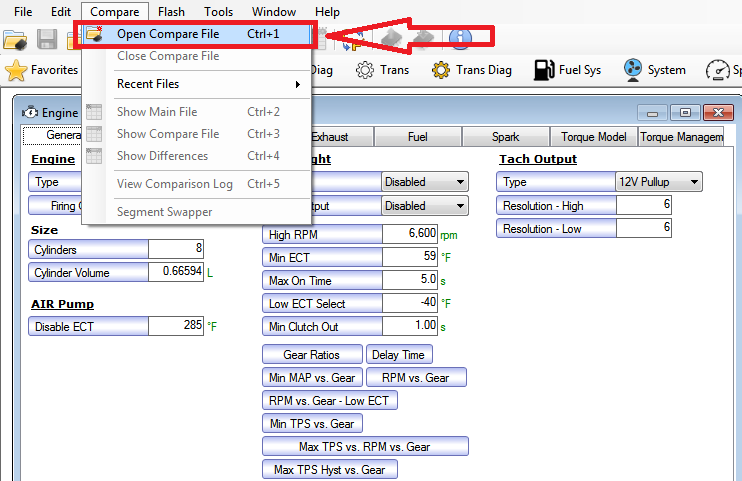Click the High RPM value field
The width and height of the screenshot is (742, 481).
pyautogui.click(x=410, y=234)
